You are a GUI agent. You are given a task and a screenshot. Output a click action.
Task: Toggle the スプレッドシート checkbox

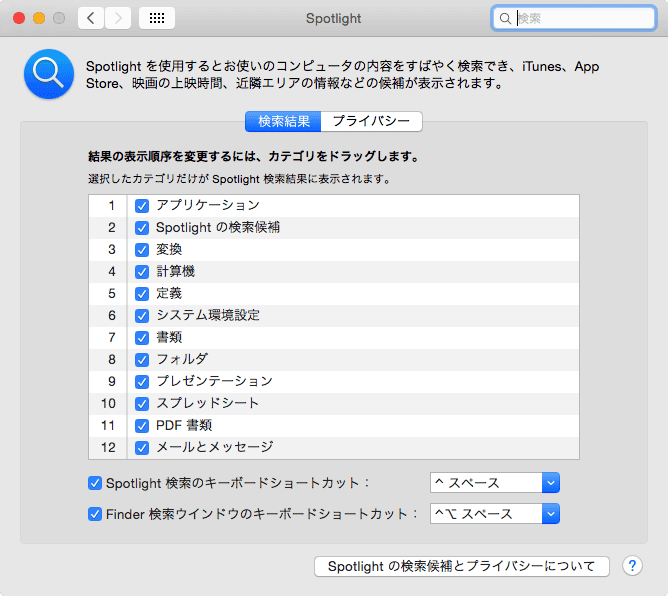pyautogui.click(x=142, y=404)
